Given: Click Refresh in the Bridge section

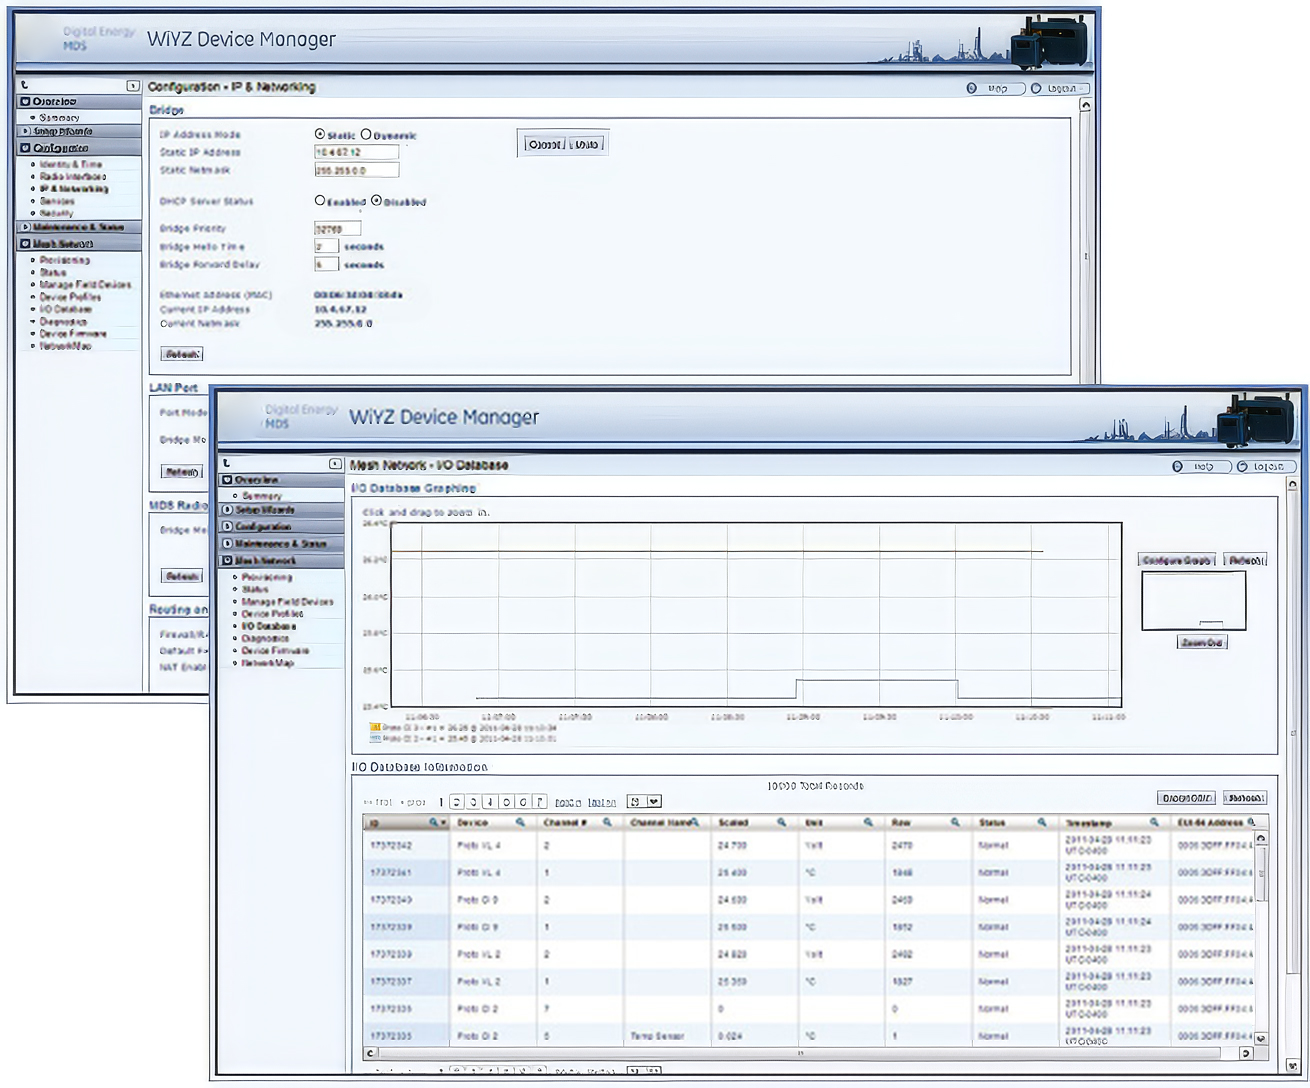Looking at the screenshot, I should (x=182, y=354).
